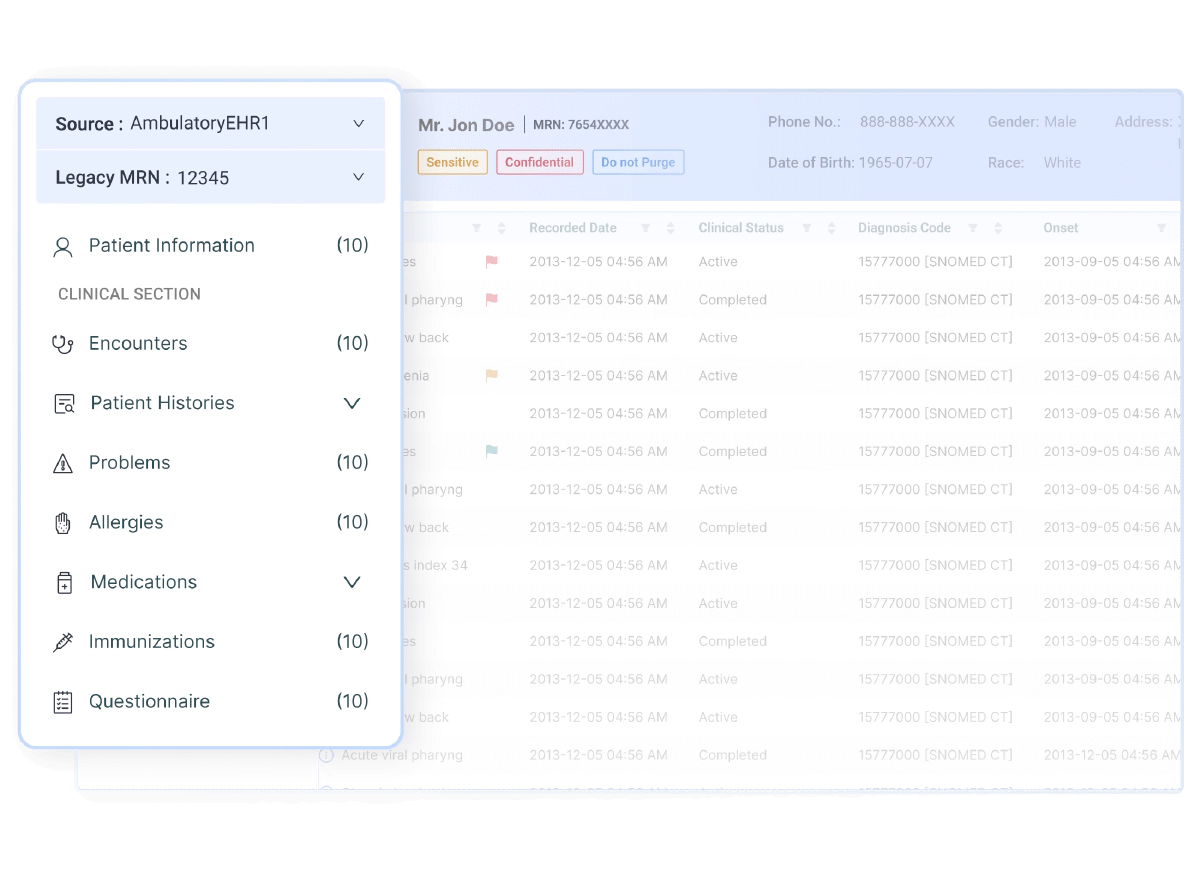Click the Sensitive tag
Screen dimensions: 1200x873
(x=452, y=162)
